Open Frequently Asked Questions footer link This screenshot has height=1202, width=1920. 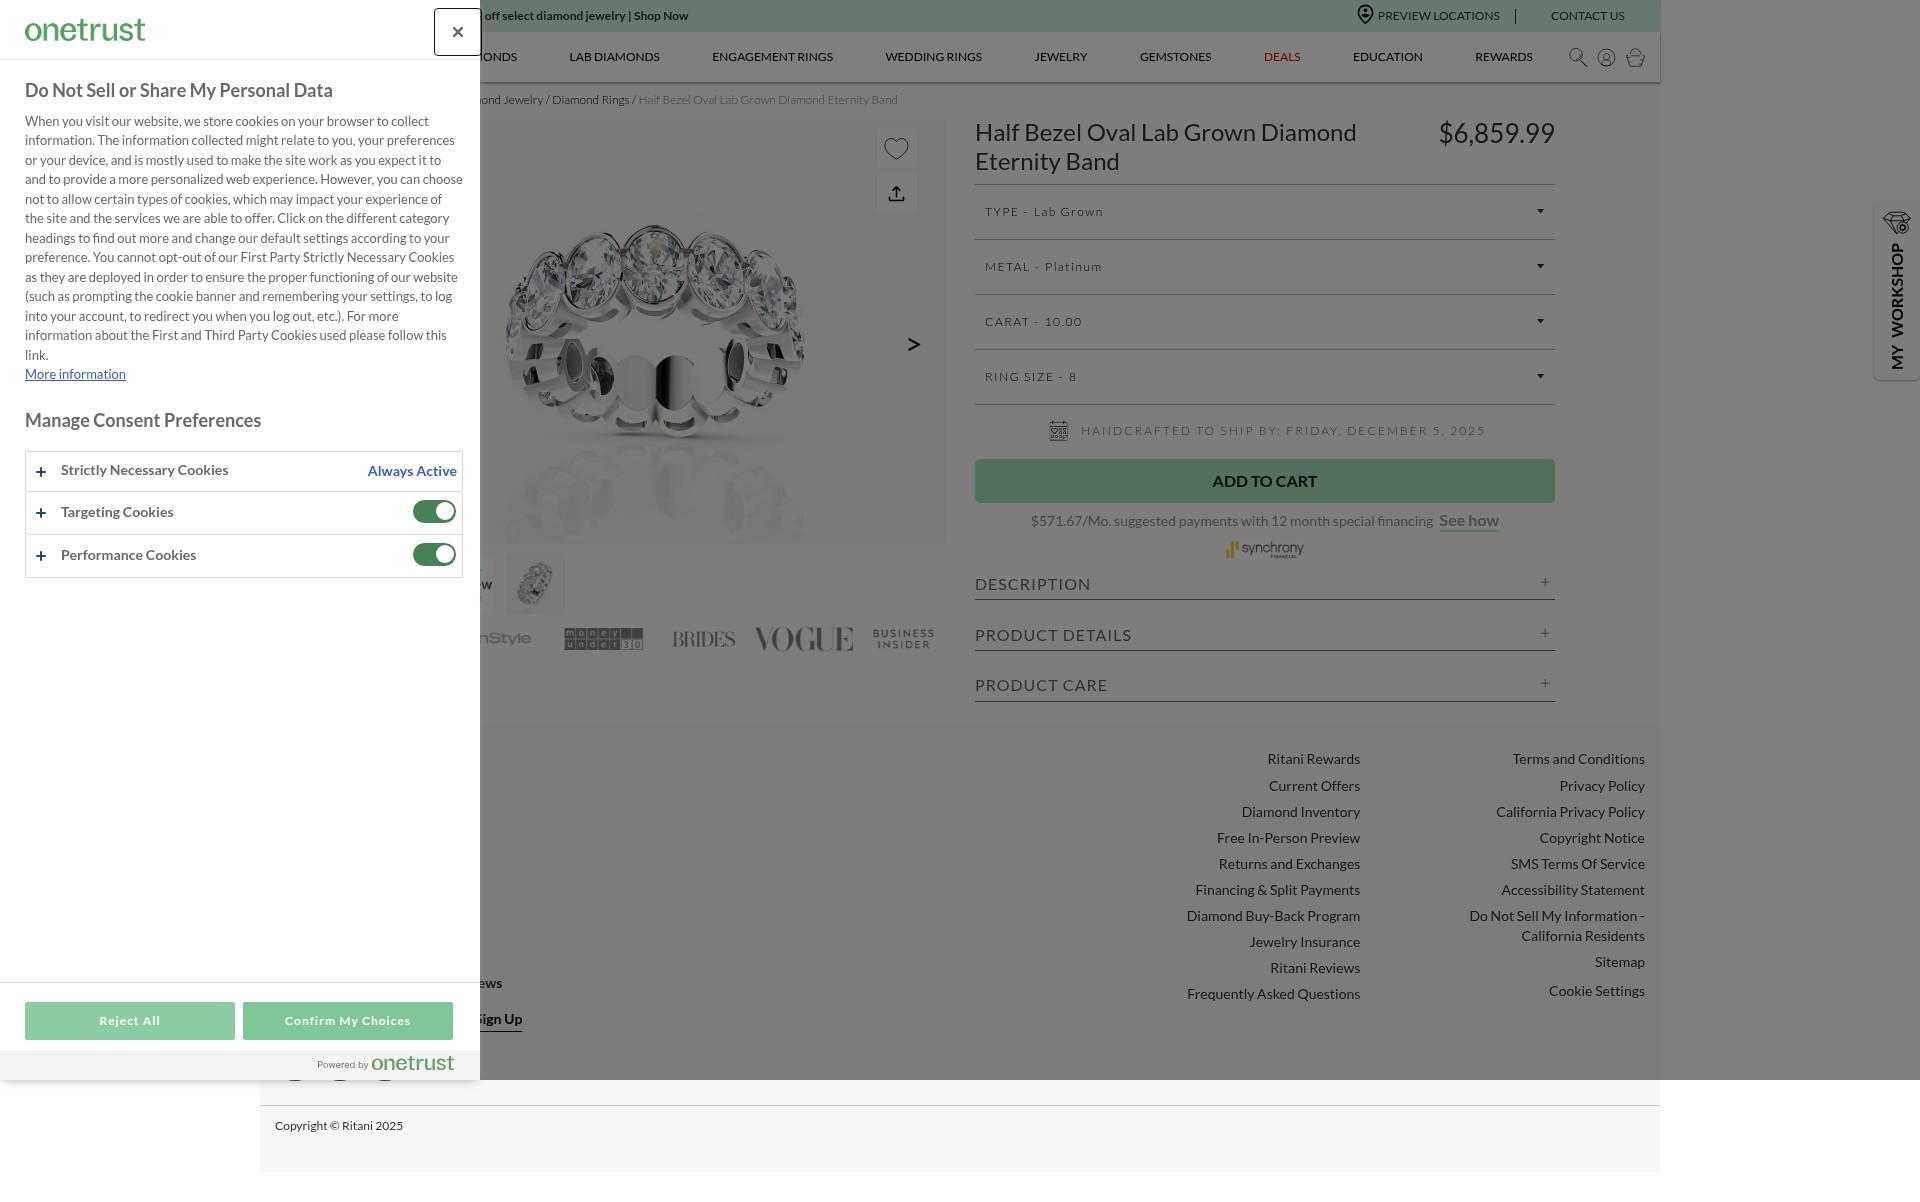(x=1273, y=995)
